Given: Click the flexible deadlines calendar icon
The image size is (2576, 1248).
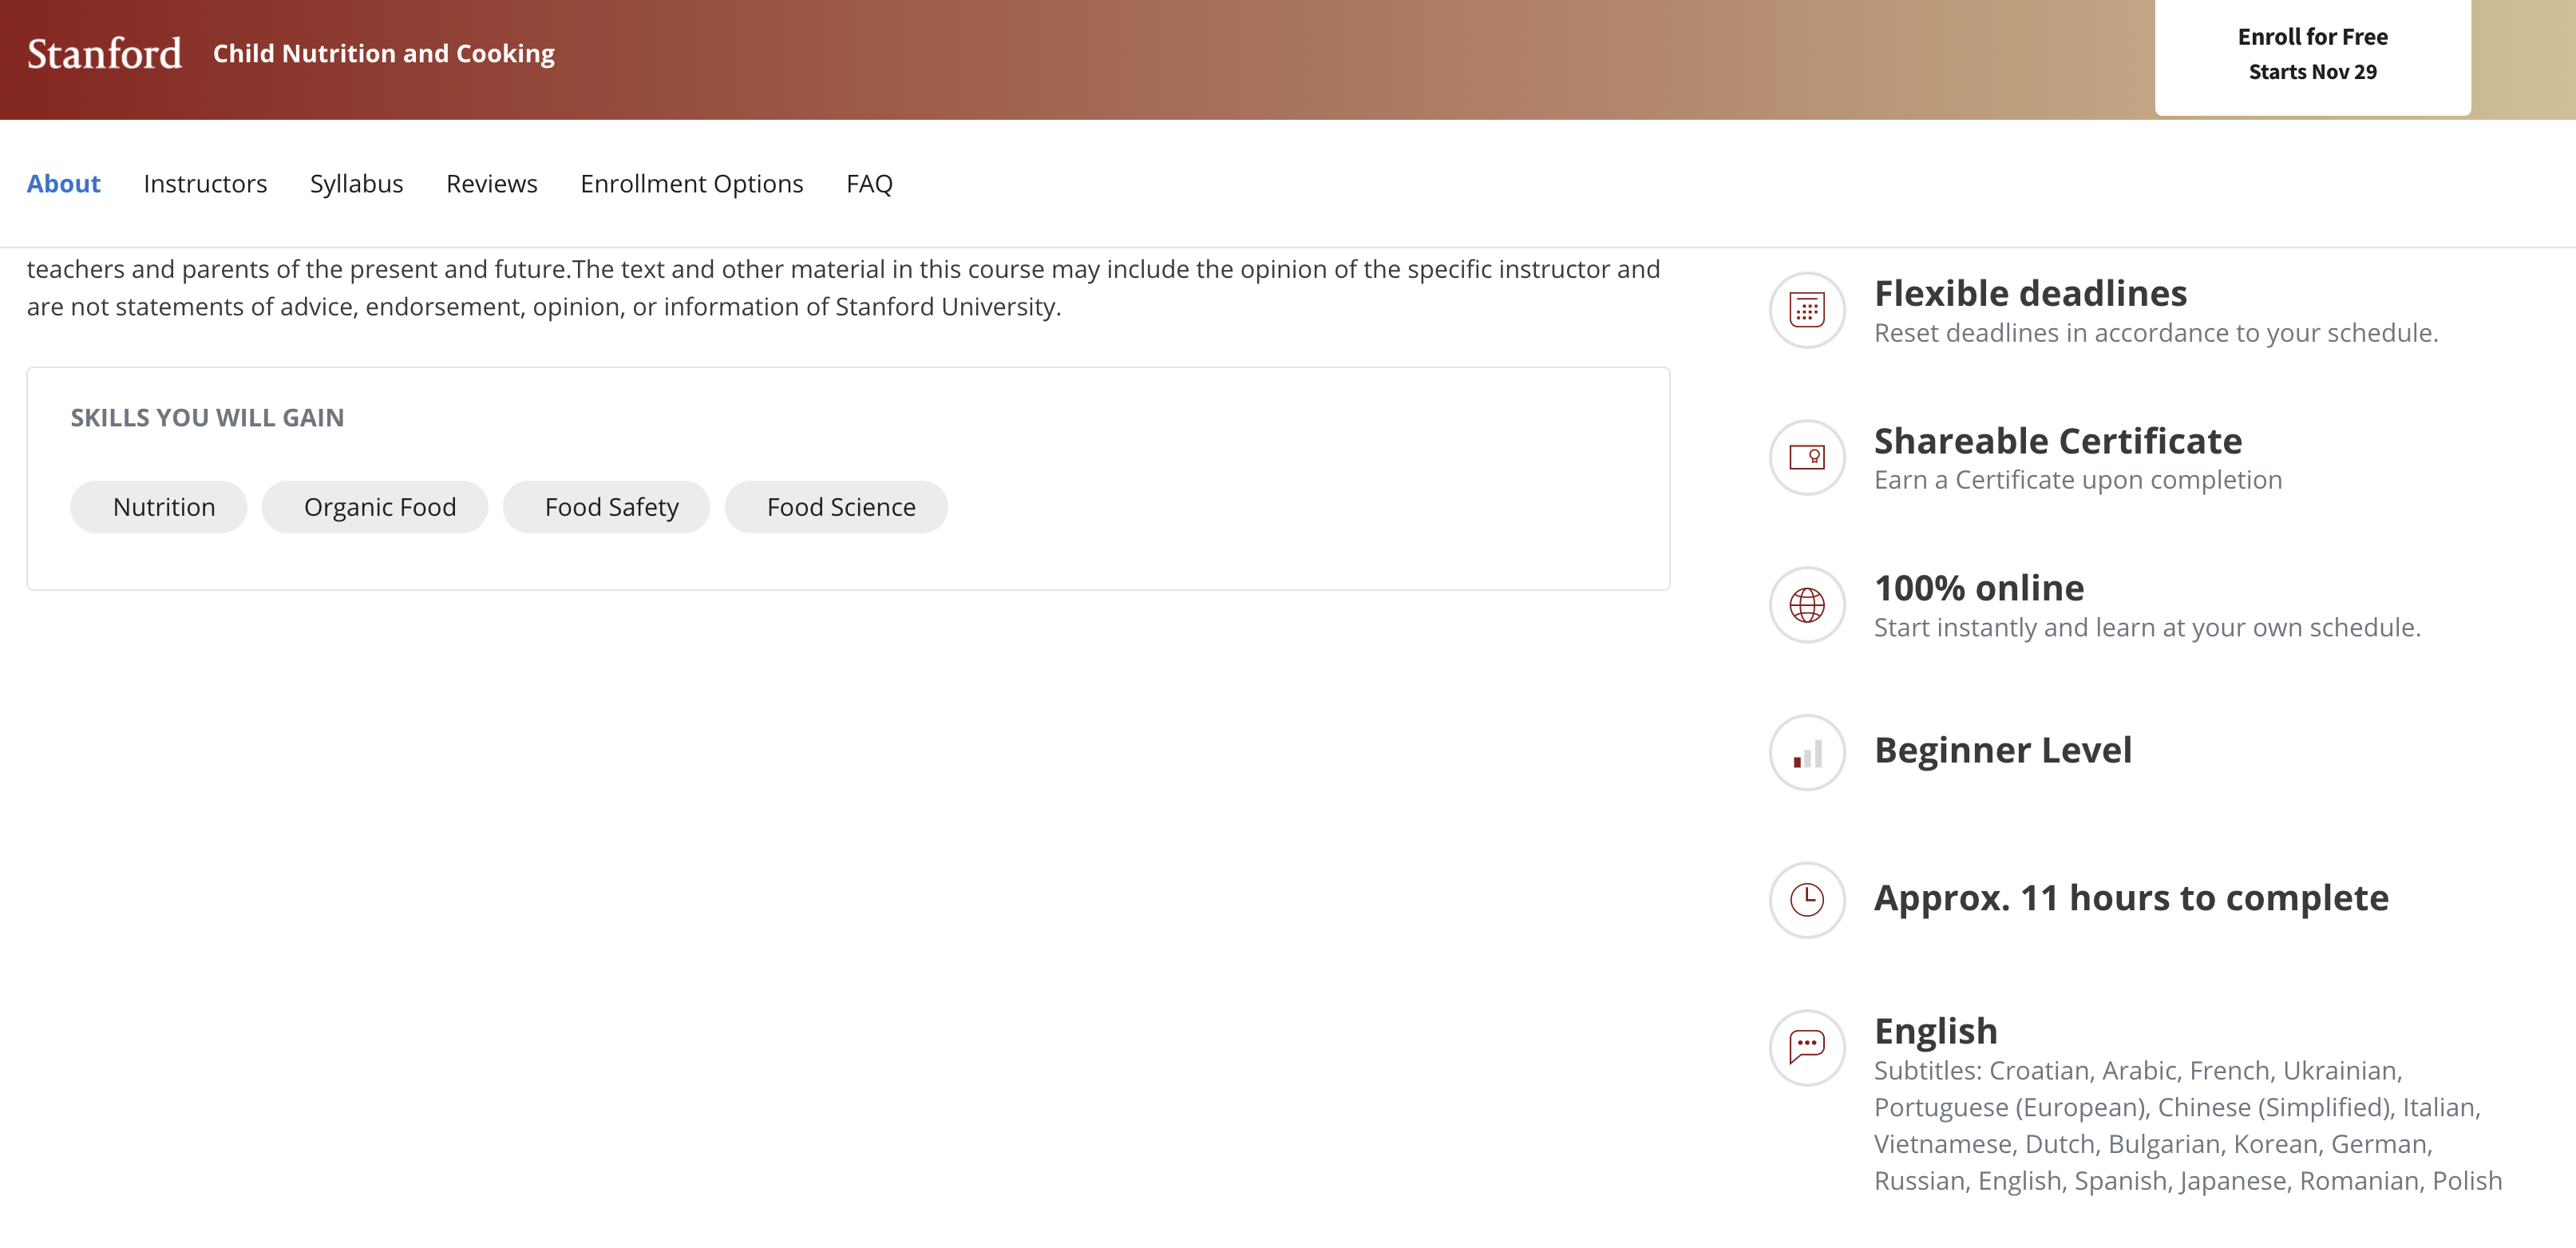Looking at the screenshot, I should point(1806,310).
